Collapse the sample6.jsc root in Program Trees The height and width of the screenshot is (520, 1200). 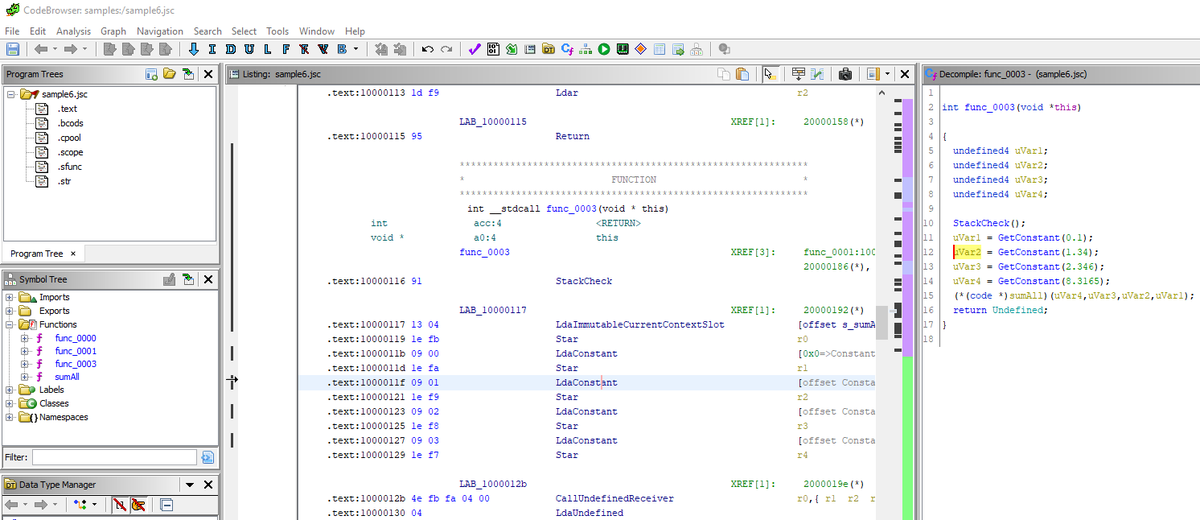pyautogui.click(x=11, y=94)
